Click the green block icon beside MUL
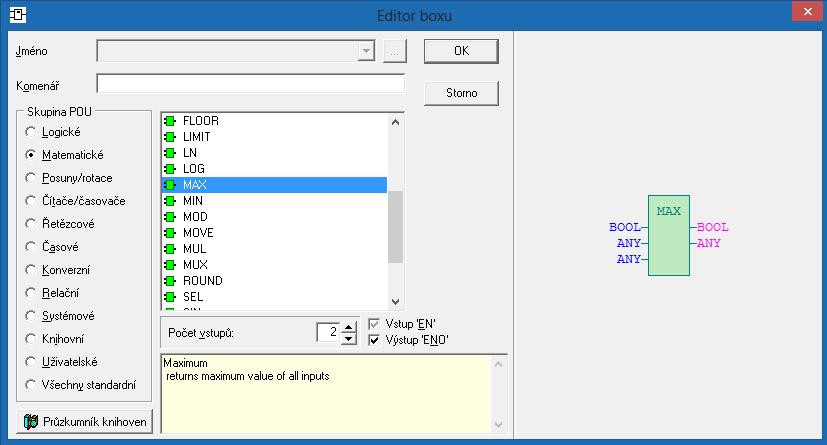Screen dimensions: 827x445 tap(170, 249)
